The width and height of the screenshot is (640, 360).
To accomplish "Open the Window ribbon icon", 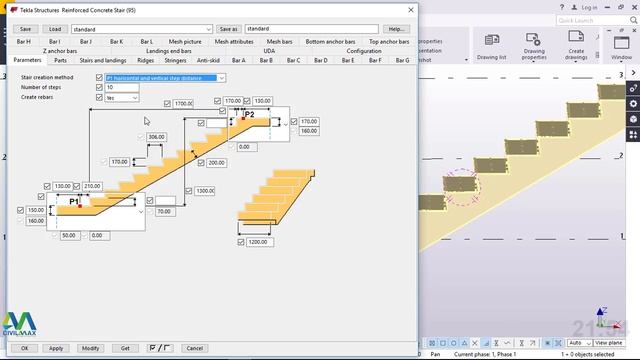I will click(621, 43).
